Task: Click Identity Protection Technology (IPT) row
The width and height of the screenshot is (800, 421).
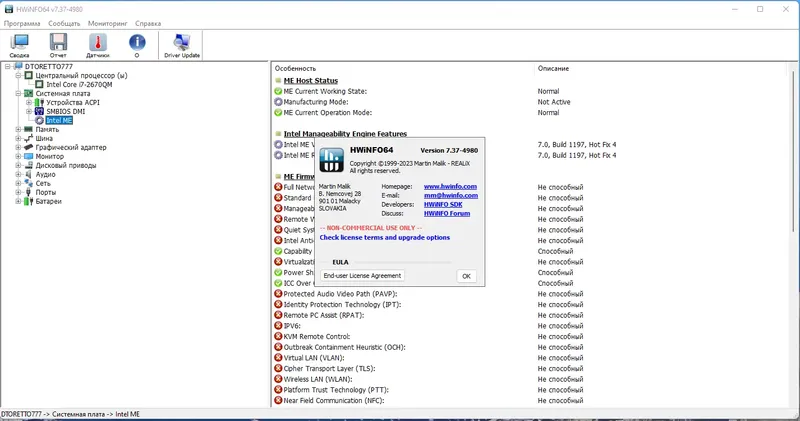Action: [x=531, y=305]
